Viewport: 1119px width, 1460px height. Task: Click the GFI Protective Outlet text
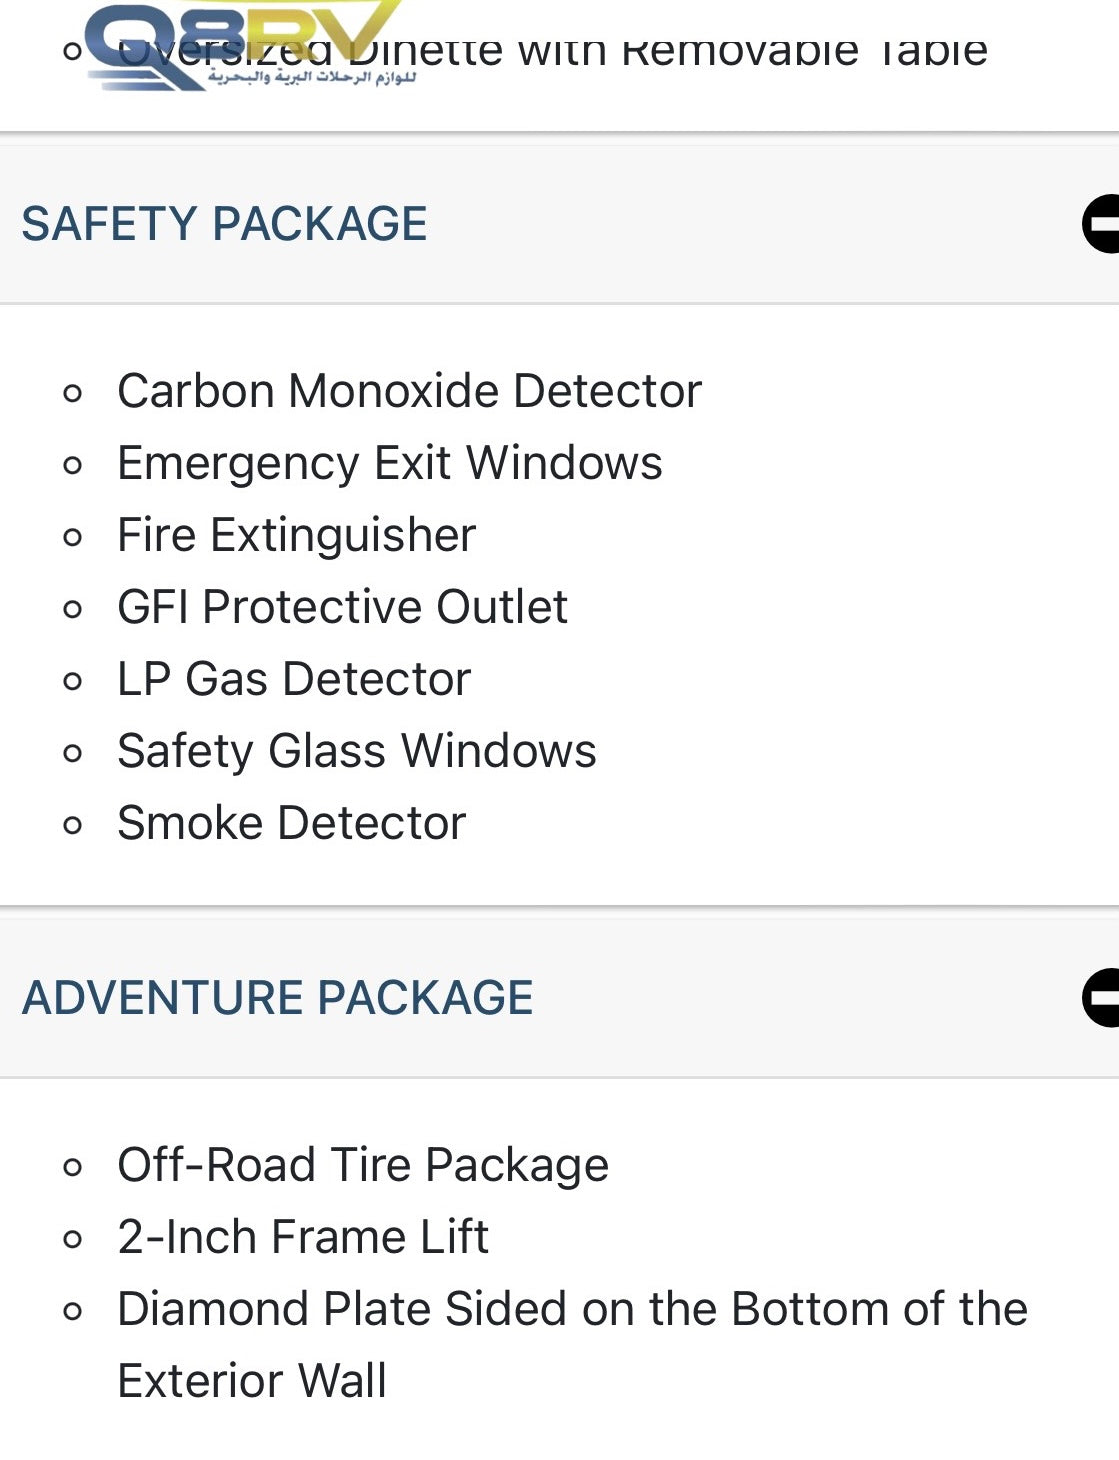[342, 607]
